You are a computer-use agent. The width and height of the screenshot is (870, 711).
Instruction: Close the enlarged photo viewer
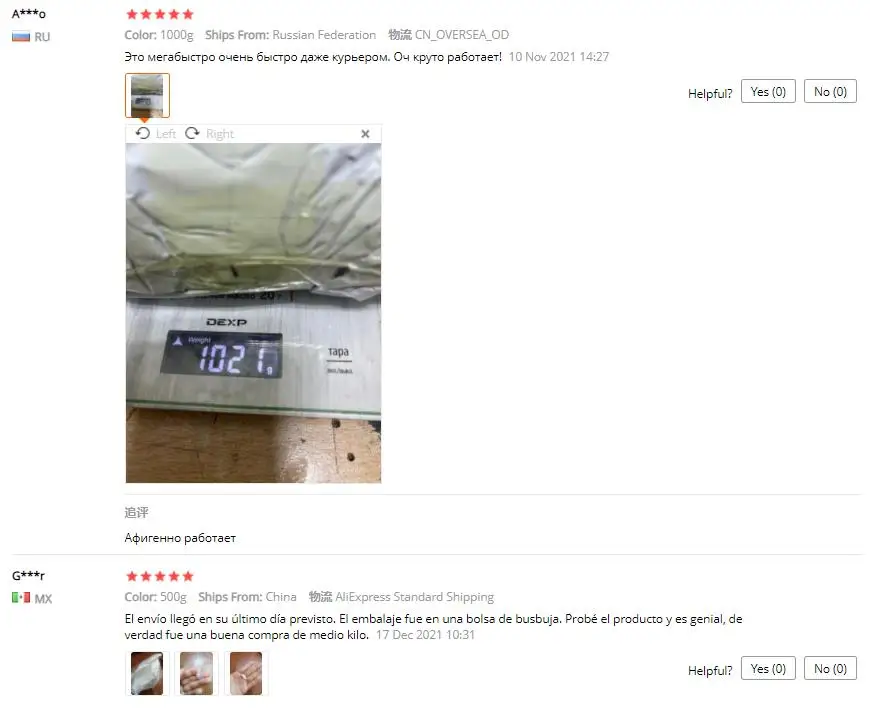pos(365,134)
